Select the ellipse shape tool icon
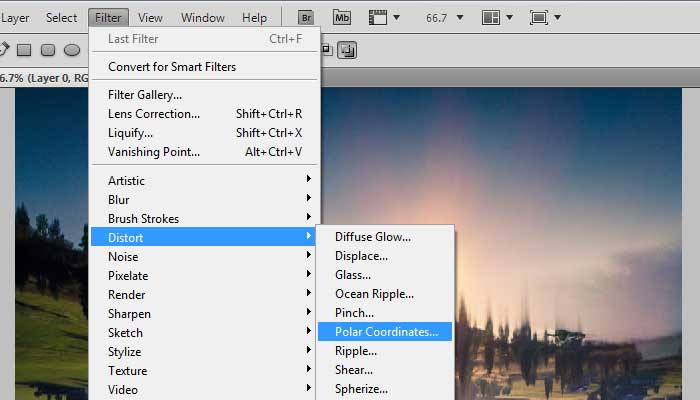This screenshot has height=400, width=700. click(x=72, y=50)
